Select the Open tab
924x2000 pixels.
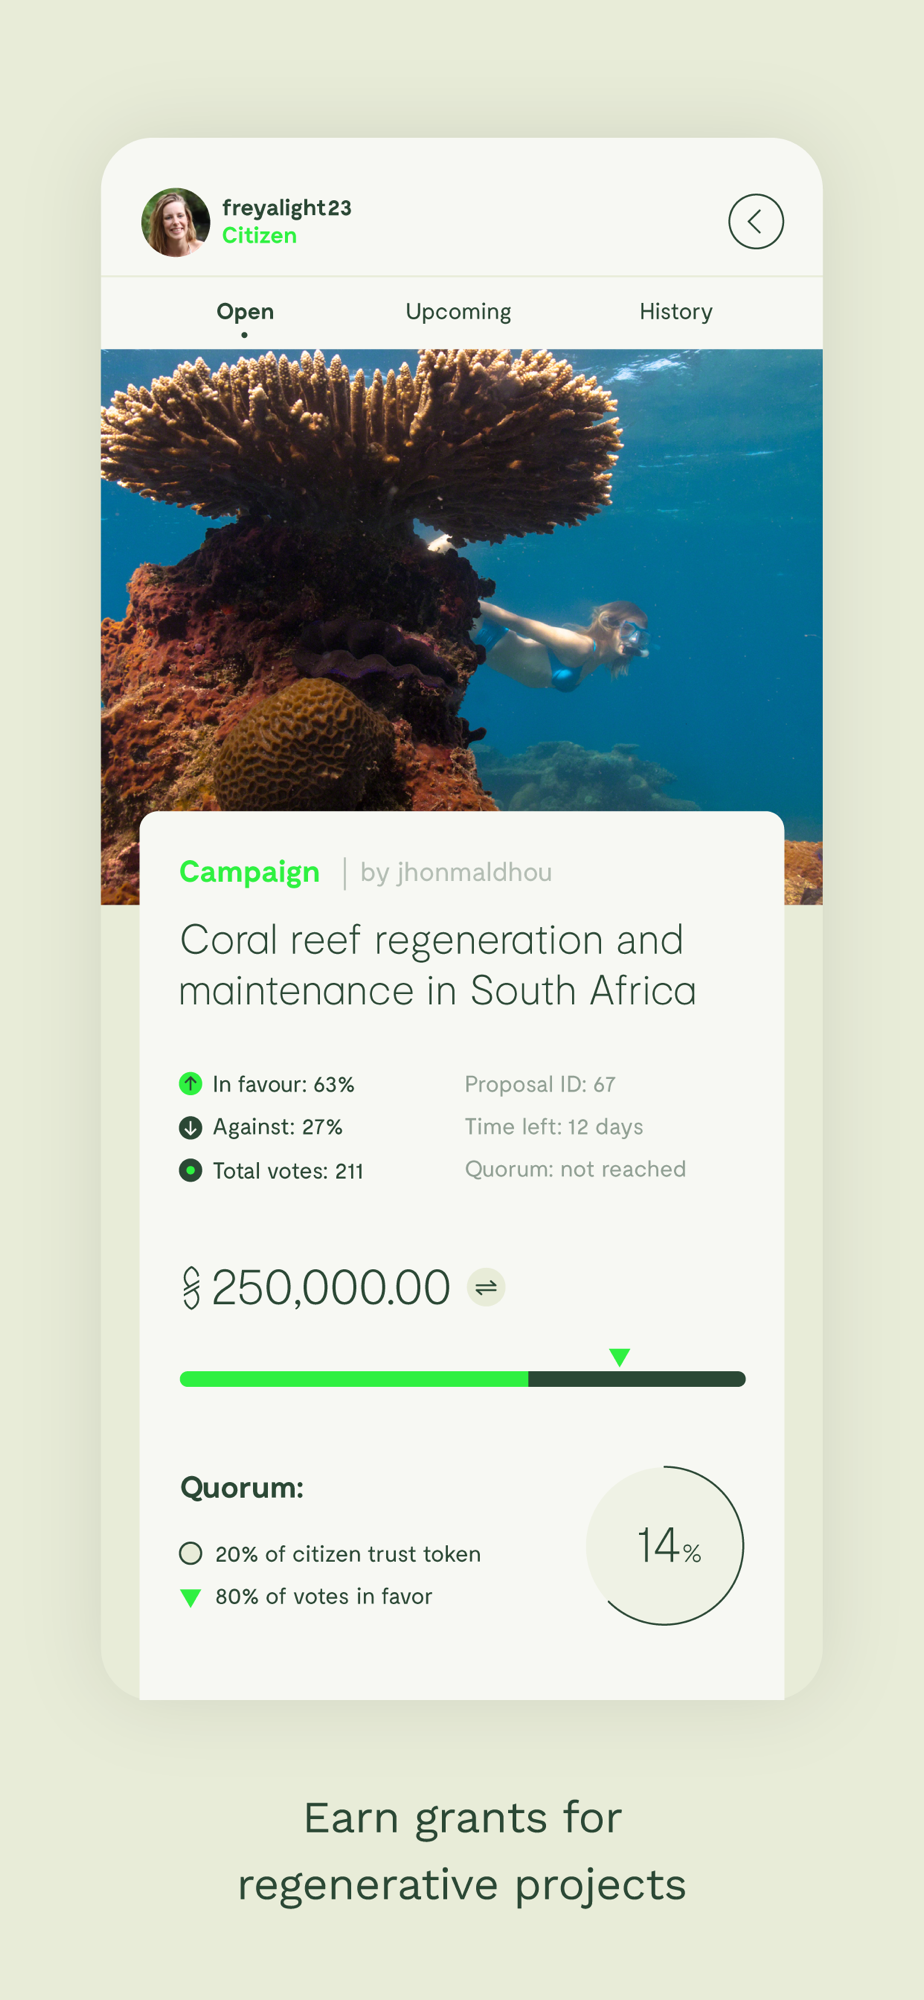(x=245, y=312)
